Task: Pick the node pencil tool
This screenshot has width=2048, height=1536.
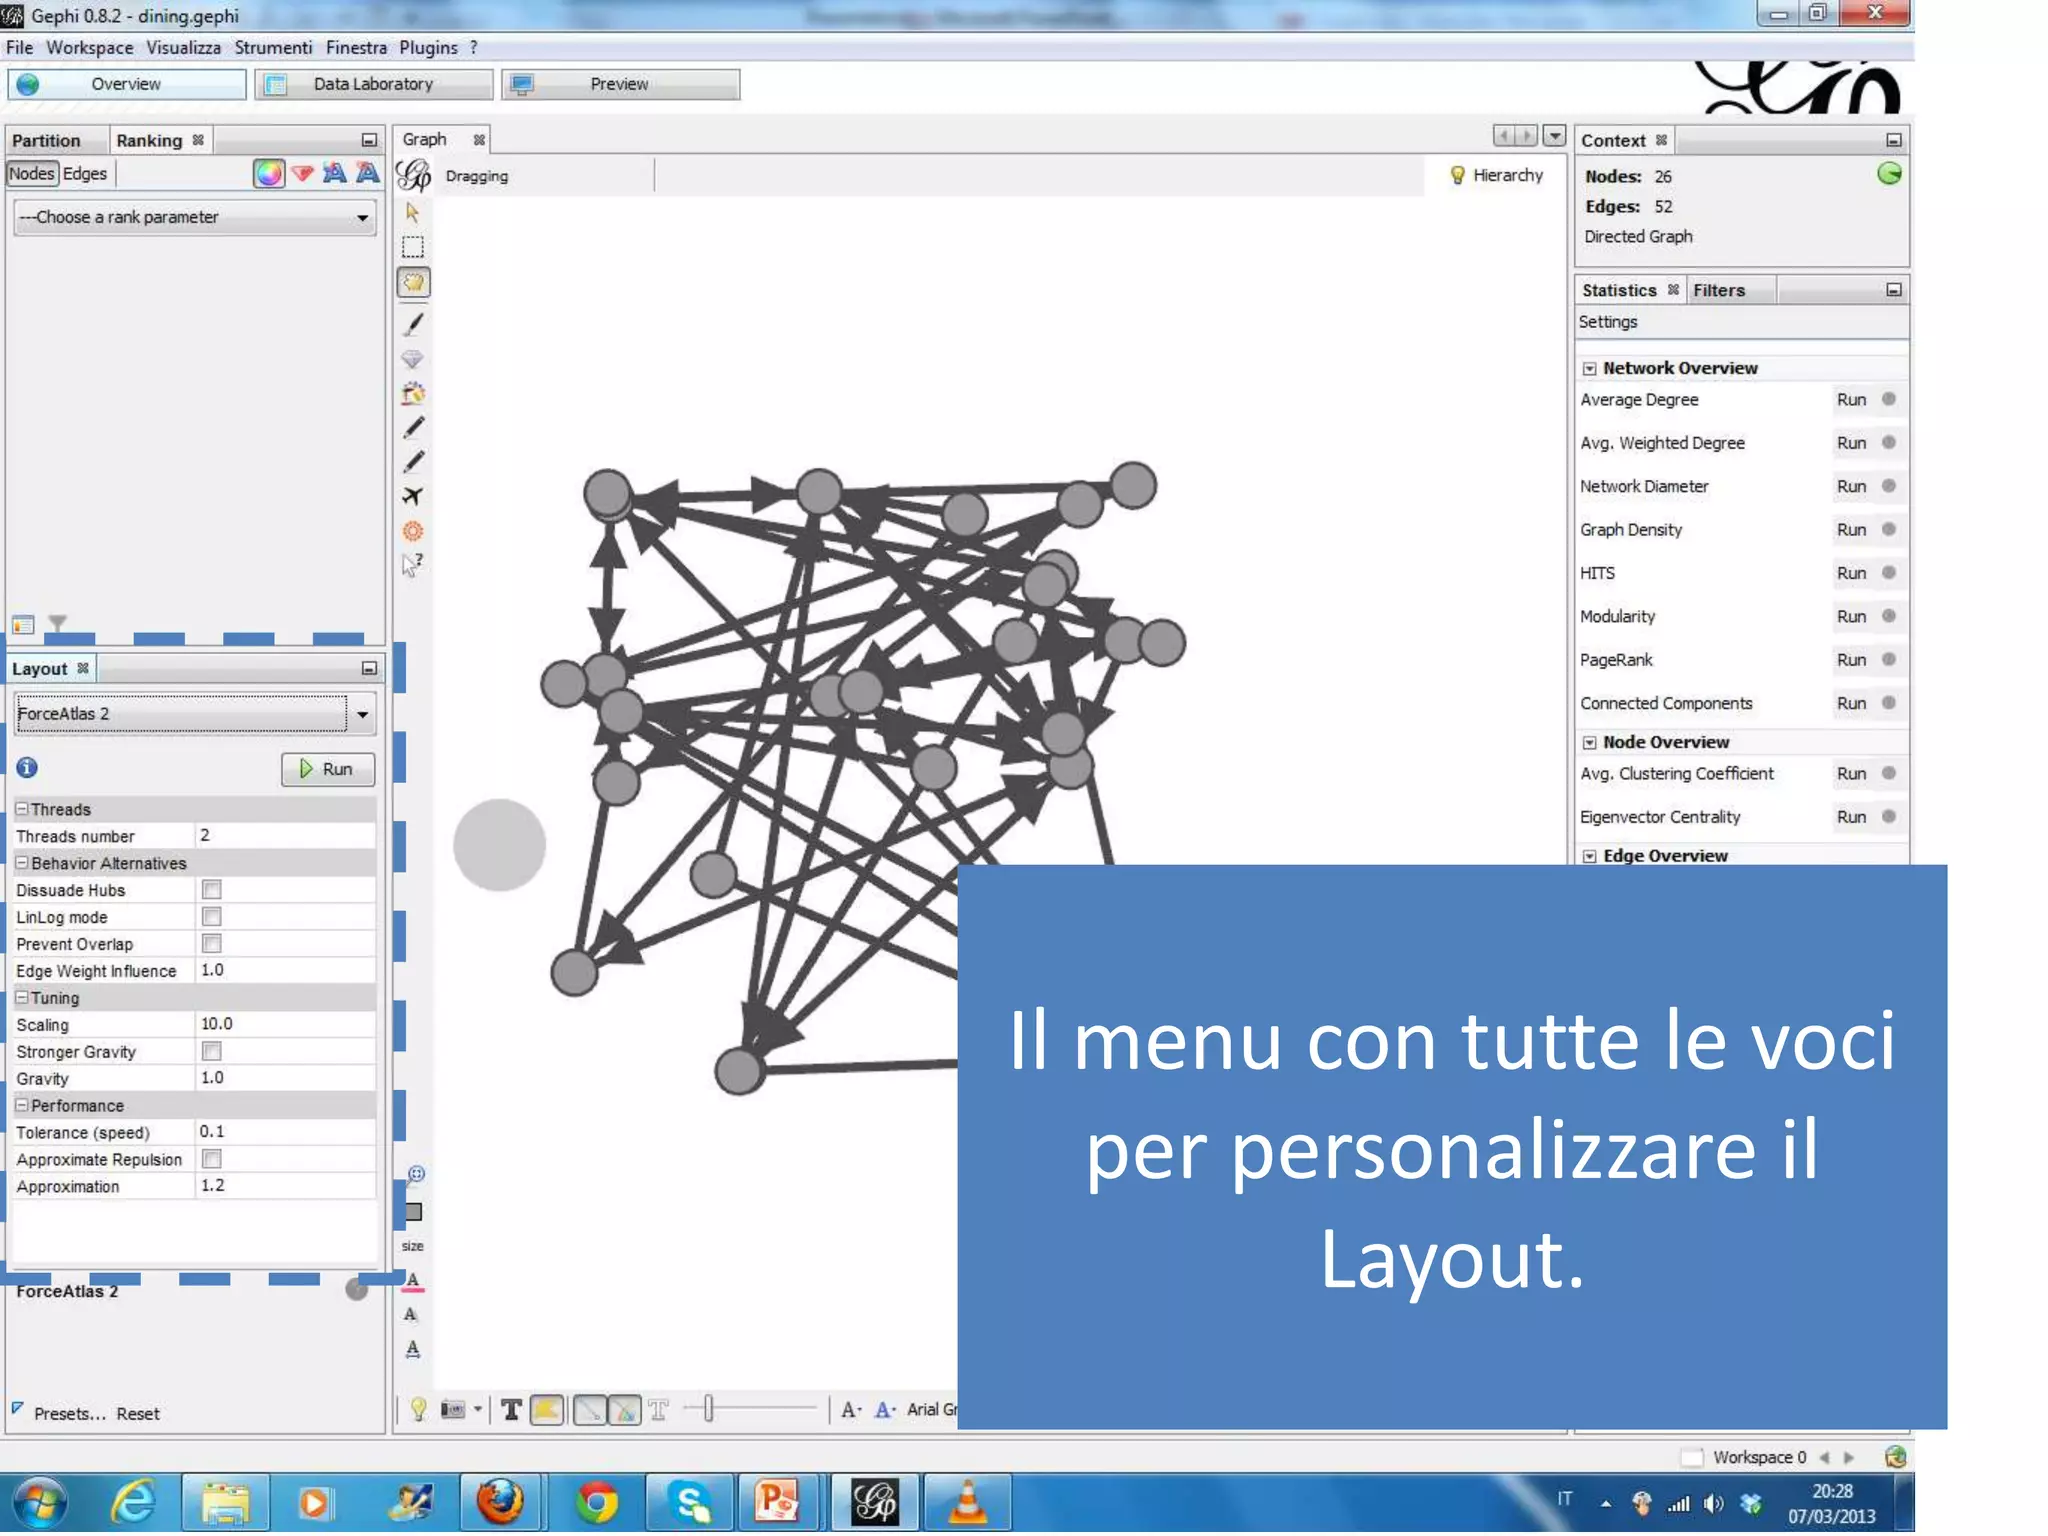Action: (413, 427)
